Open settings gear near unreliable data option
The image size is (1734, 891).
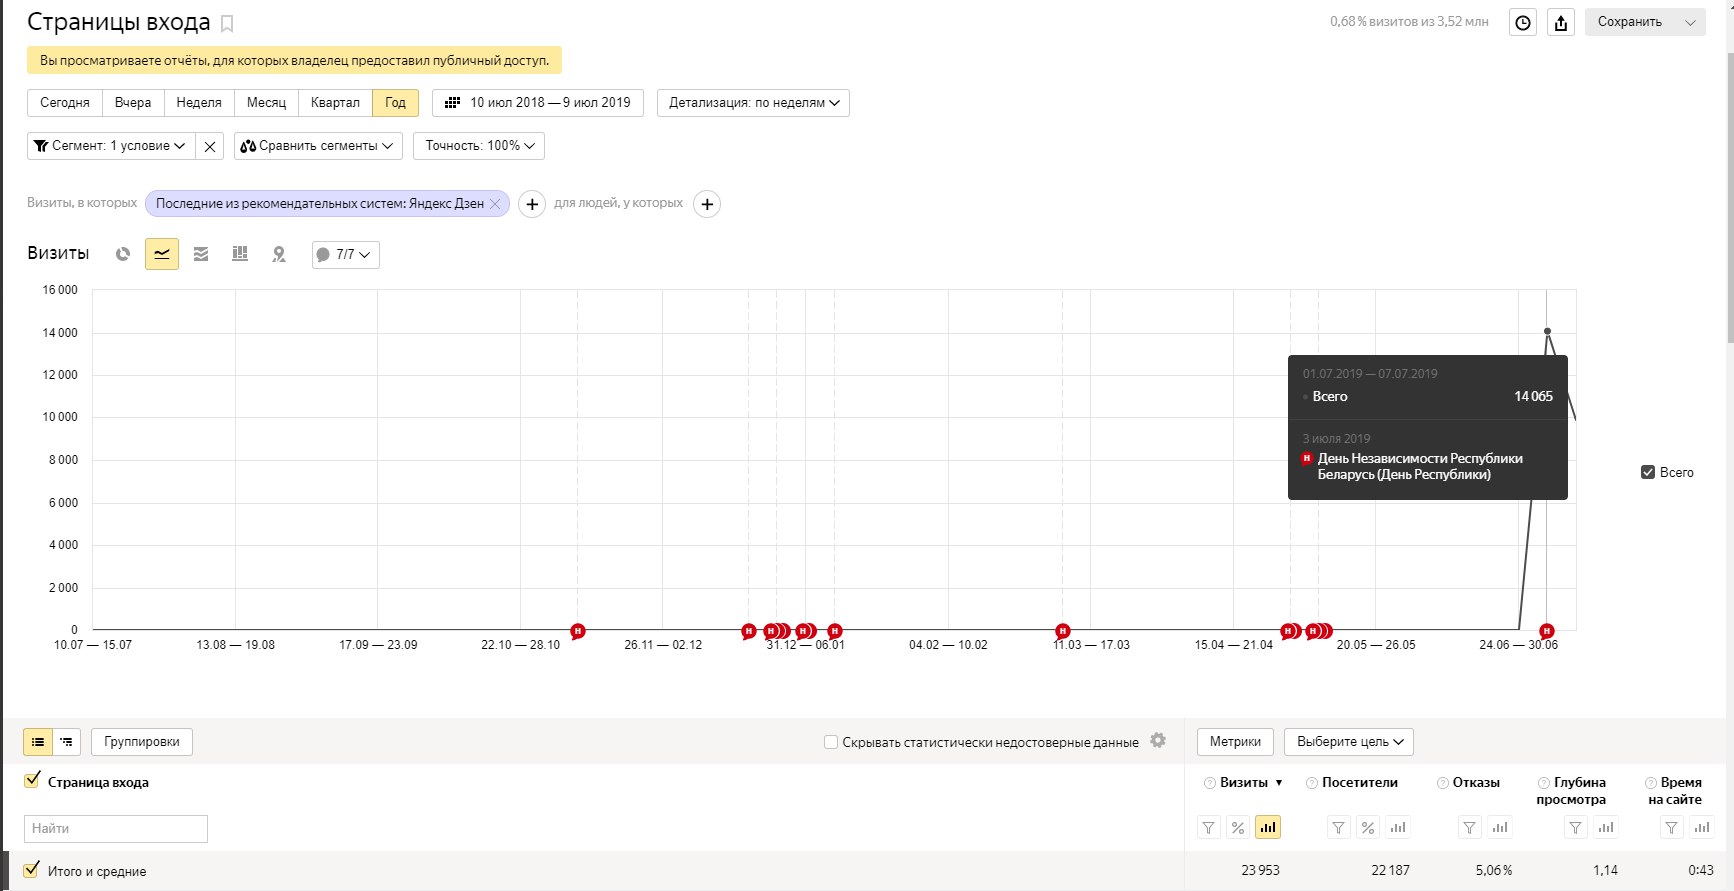[1158, 741]
